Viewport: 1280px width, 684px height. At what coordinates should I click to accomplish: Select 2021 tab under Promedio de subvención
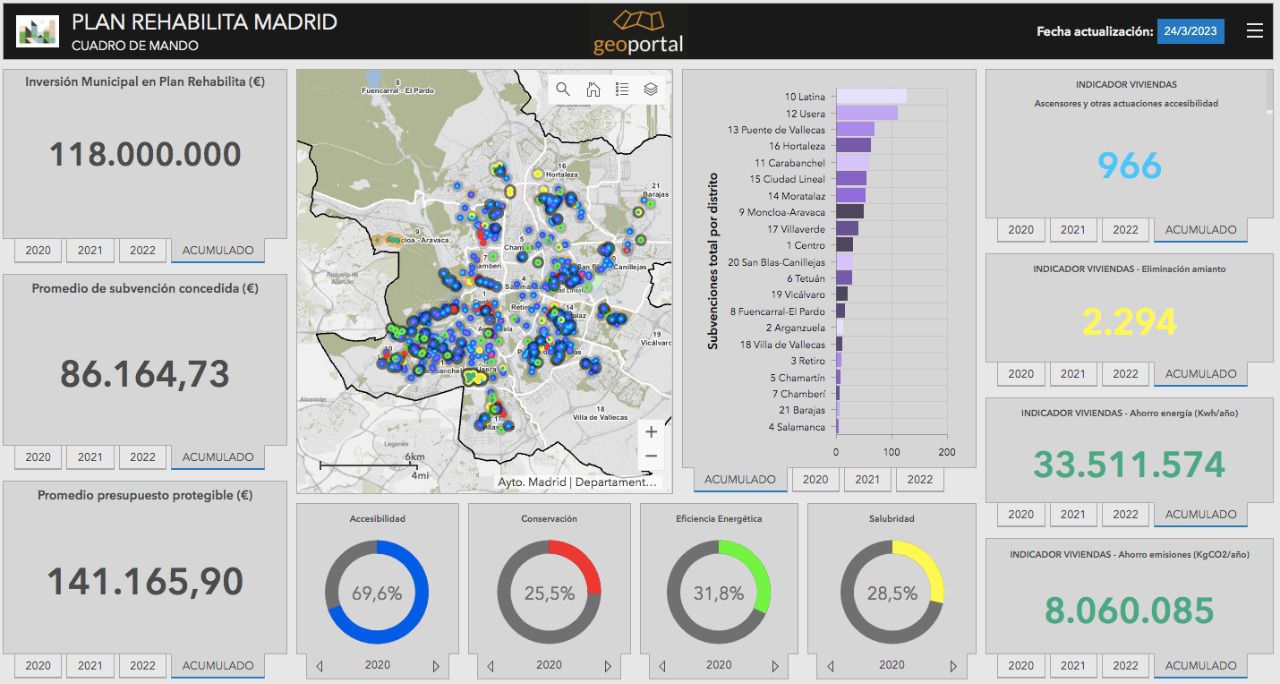tap(90, 457)
